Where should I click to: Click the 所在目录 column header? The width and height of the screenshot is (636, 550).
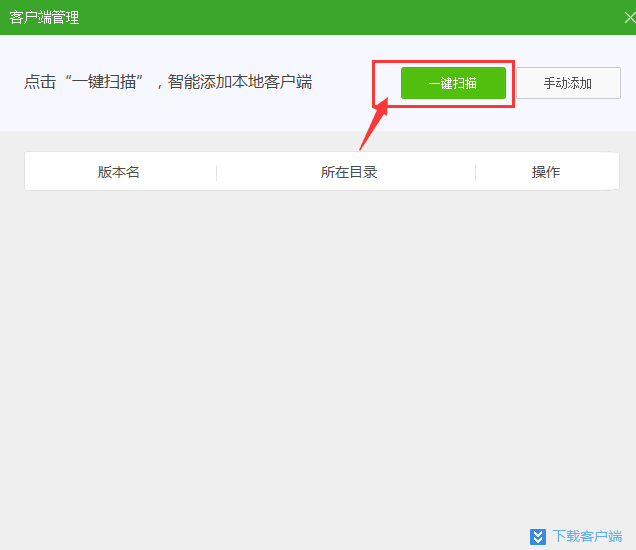tap(349, 172)
